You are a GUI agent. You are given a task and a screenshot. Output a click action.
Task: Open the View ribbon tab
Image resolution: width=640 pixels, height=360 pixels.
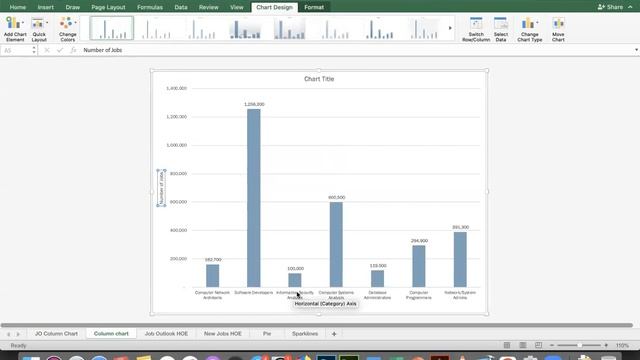pyautogui.click(x=237, y=7)
